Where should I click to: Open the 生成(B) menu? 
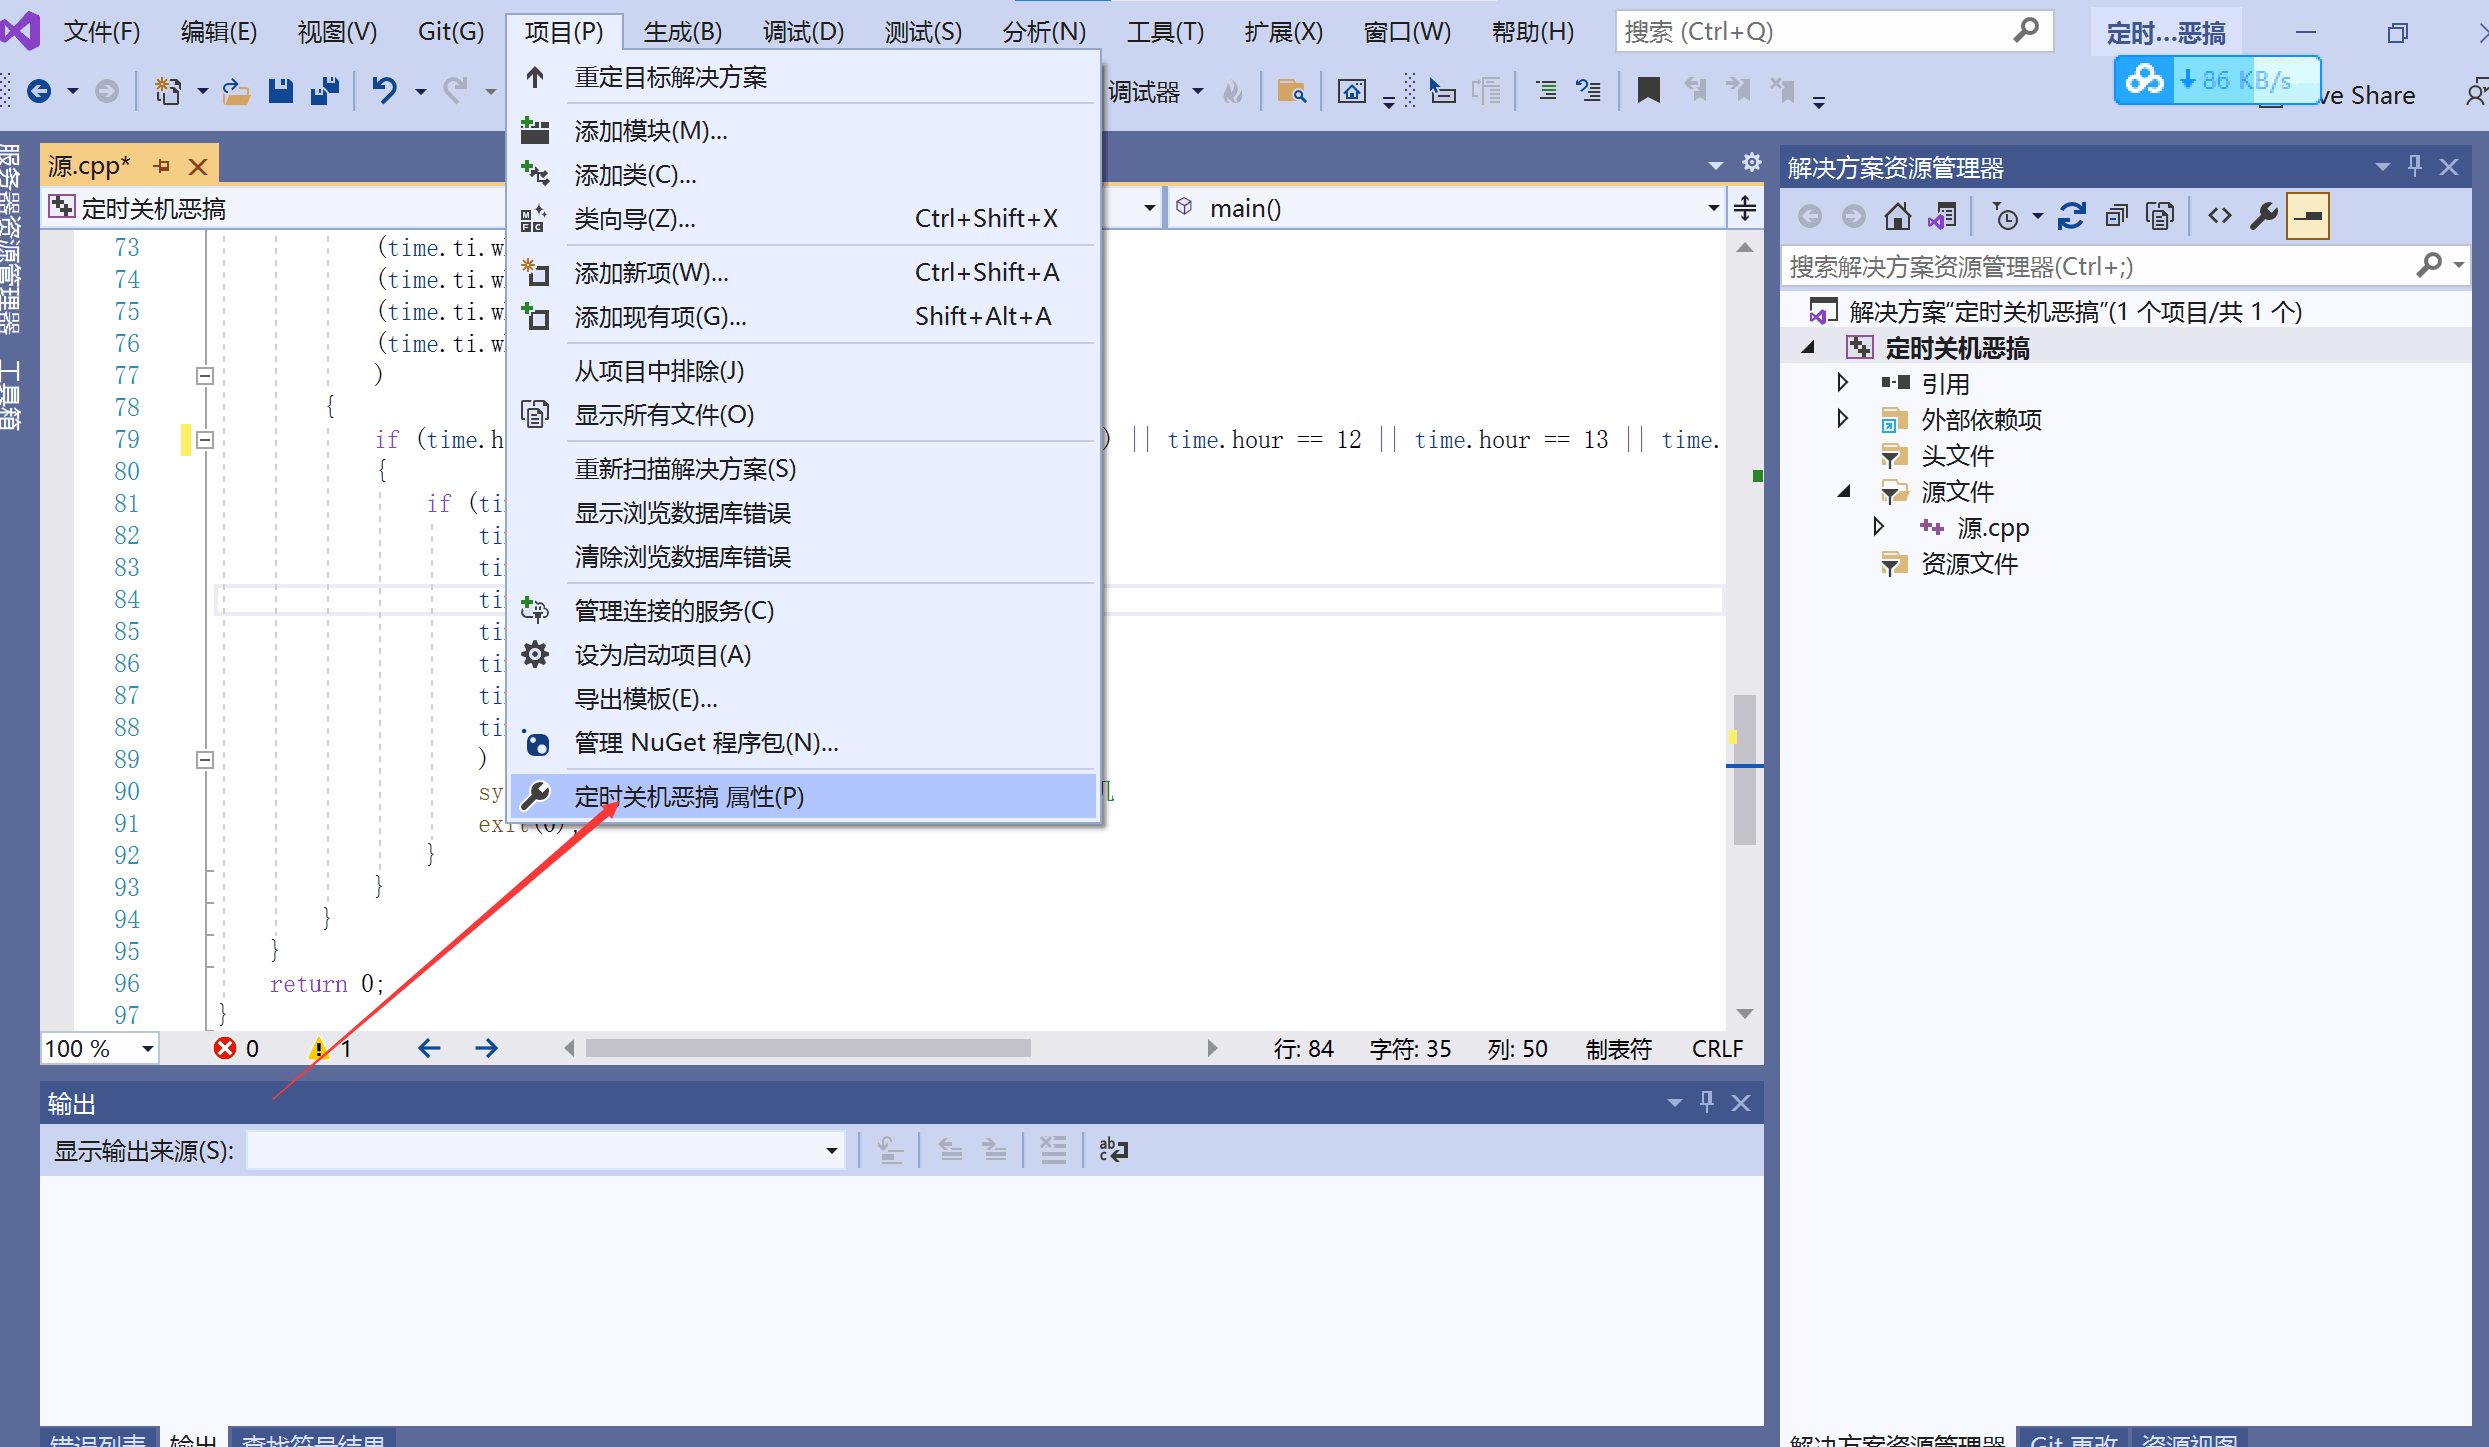(682, 32)
